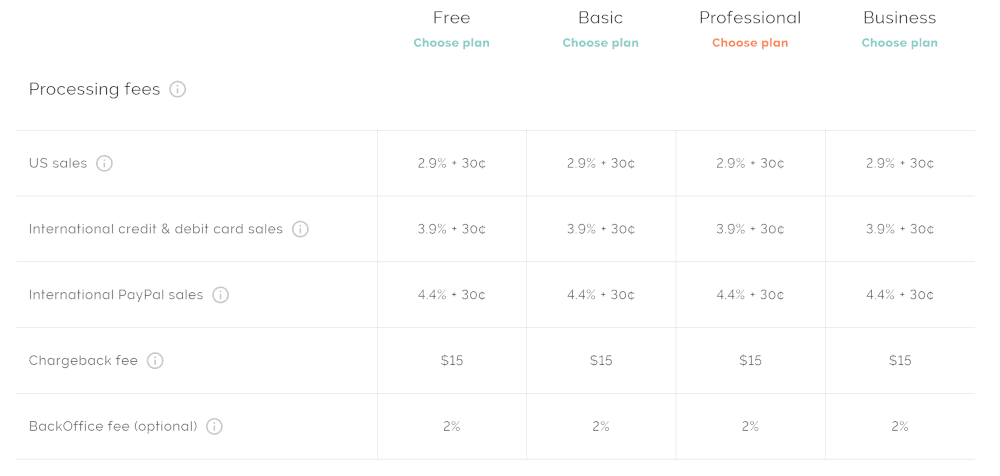Click the BackOffice fee (optional) label

(114, 426)
